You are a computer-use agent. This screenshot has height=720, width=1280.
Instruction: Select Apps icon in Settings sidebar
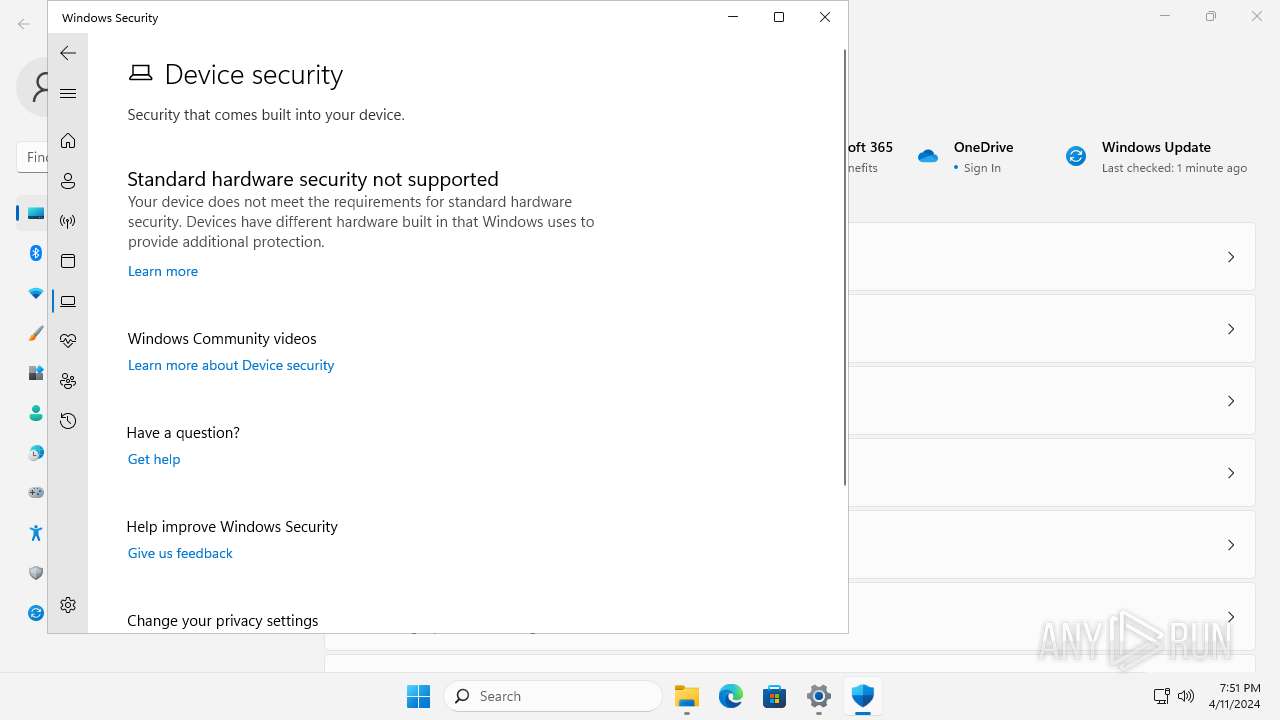(36, 373)
